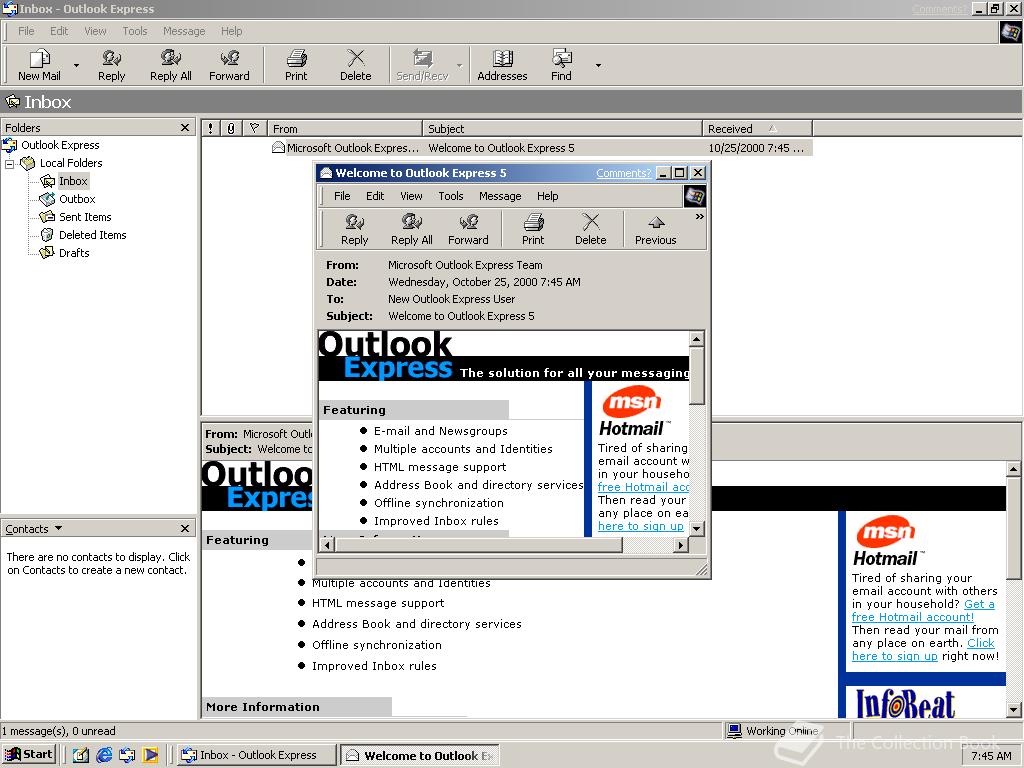1024x768 pixels.
Task: Click Show Desktop quick launch icon
Action: point(80,755)
